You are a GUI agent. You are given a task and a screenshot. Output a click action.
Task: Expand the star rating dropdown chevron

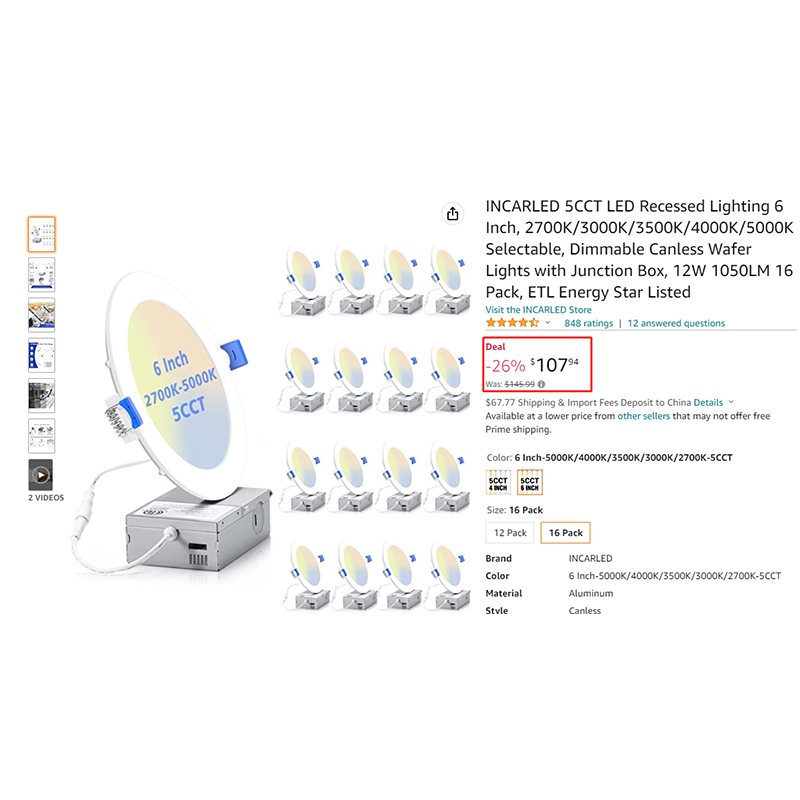[547, 322]
